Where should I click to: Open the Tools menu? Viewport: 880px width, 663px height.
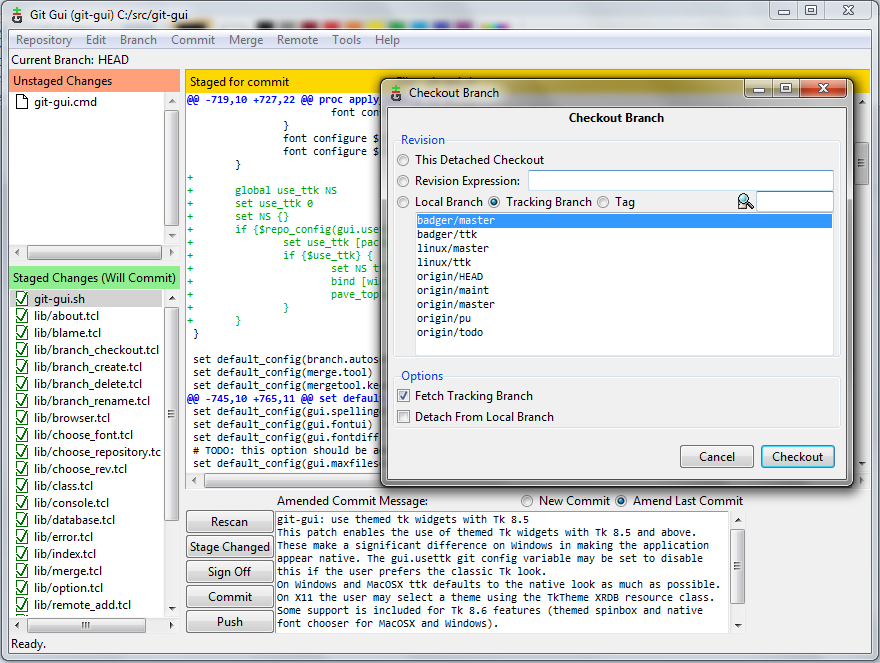[346, 40]
